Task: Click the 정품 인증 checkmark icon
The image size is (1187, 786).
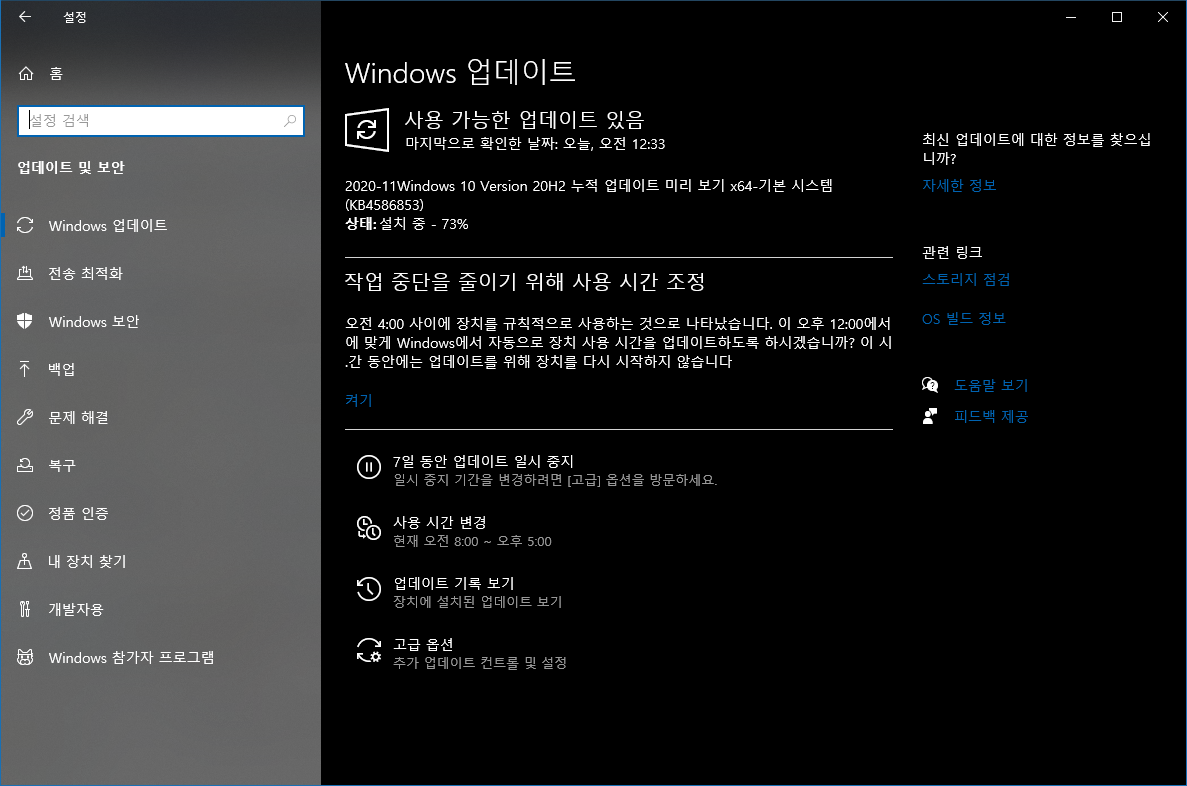Action: click(x=25, y=513)
